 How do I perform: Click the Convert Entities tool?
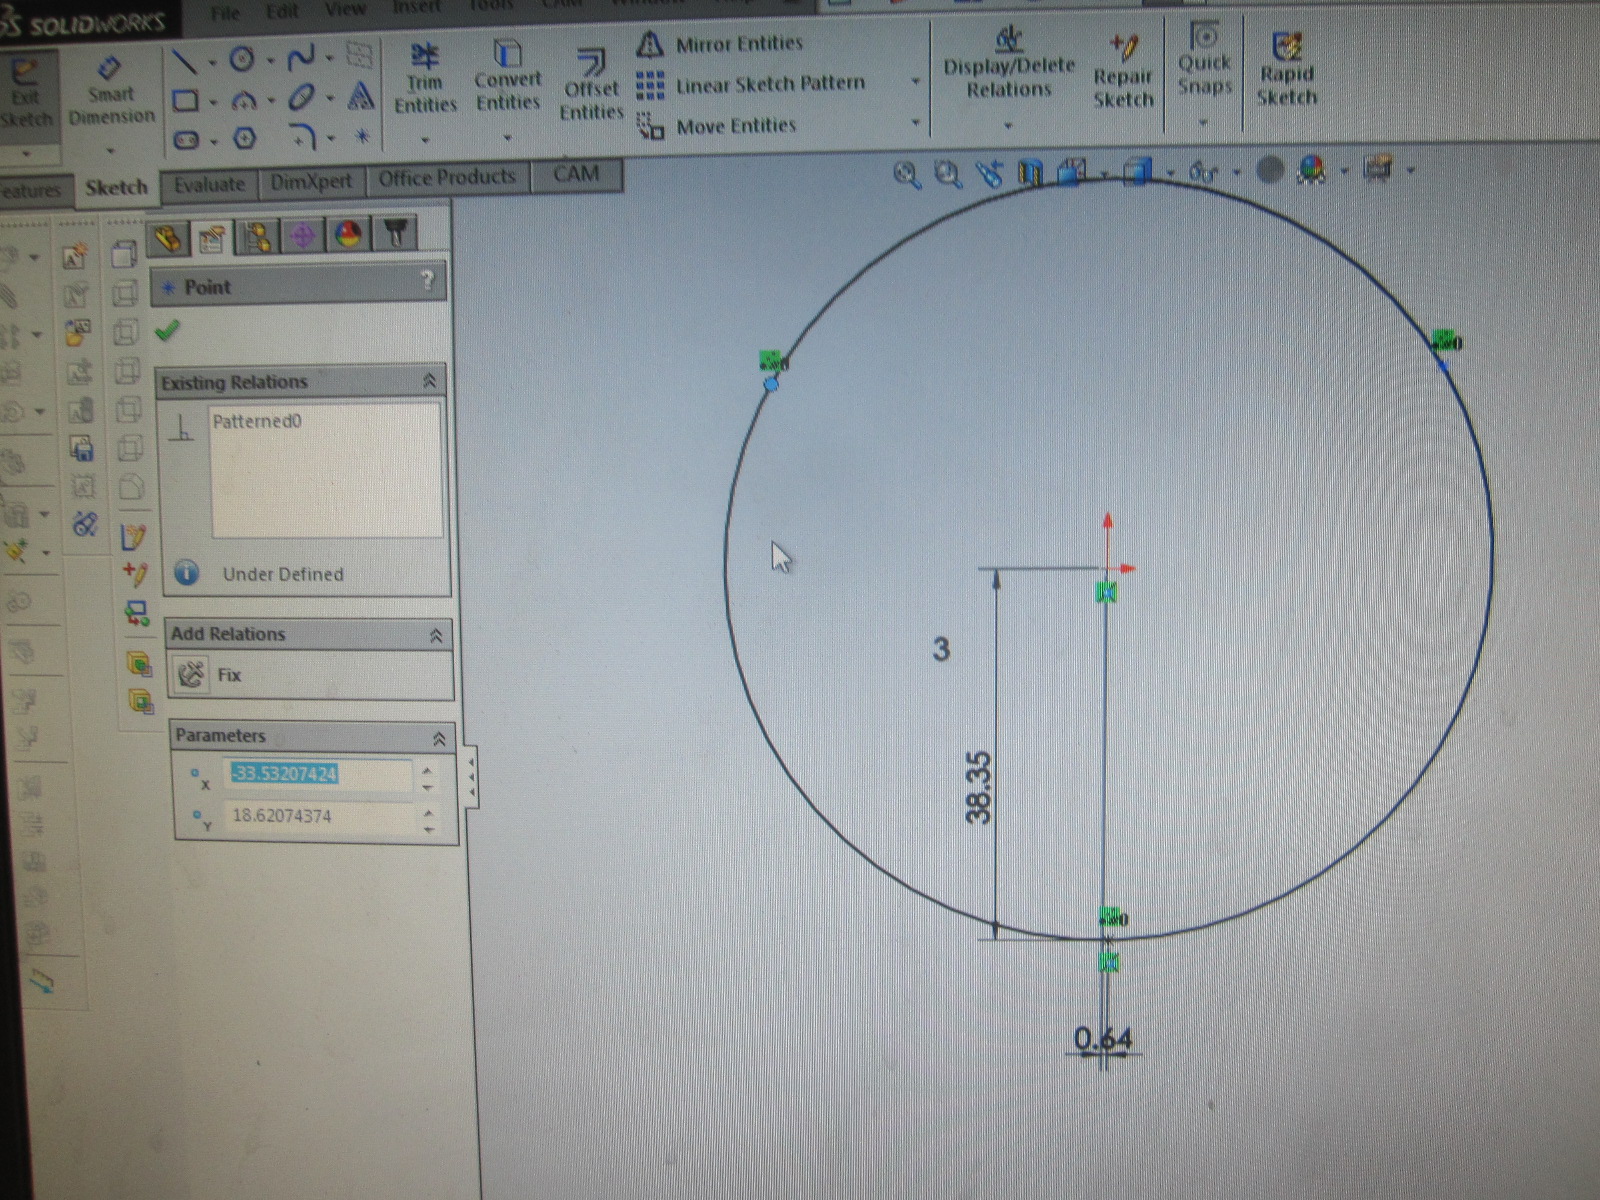pos(507,77)
